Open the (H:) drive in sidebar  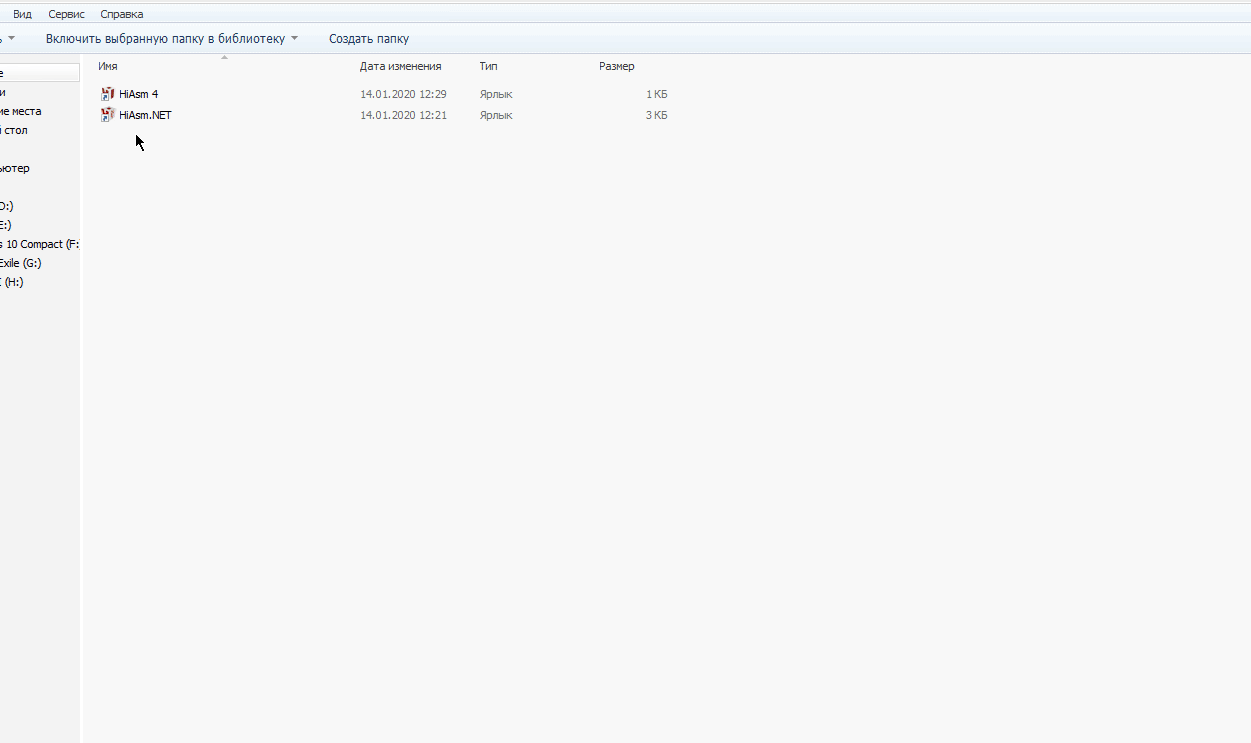[x=12, y=282]
